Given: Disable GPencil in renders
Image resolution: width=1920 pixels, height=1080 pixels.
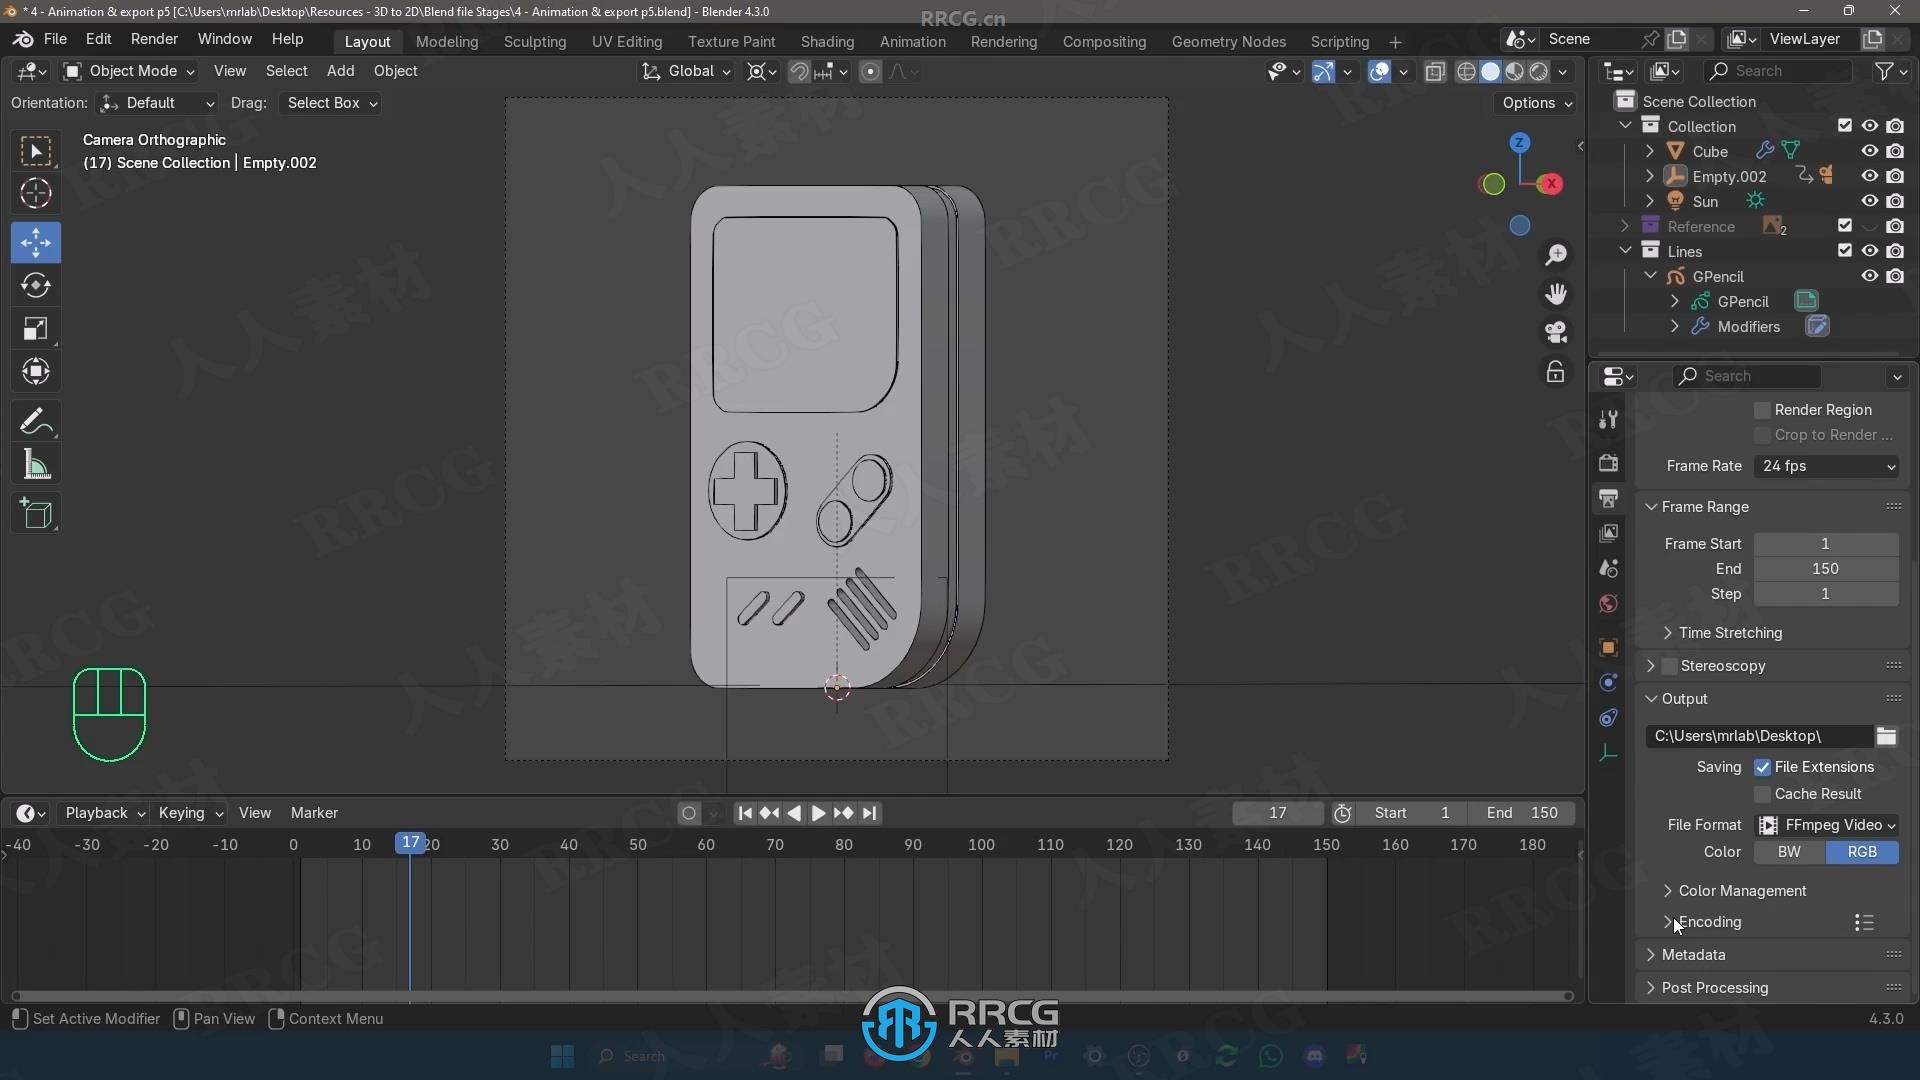Looking at the screenshot, I should pyautogui.click(x=1895, y=276).
